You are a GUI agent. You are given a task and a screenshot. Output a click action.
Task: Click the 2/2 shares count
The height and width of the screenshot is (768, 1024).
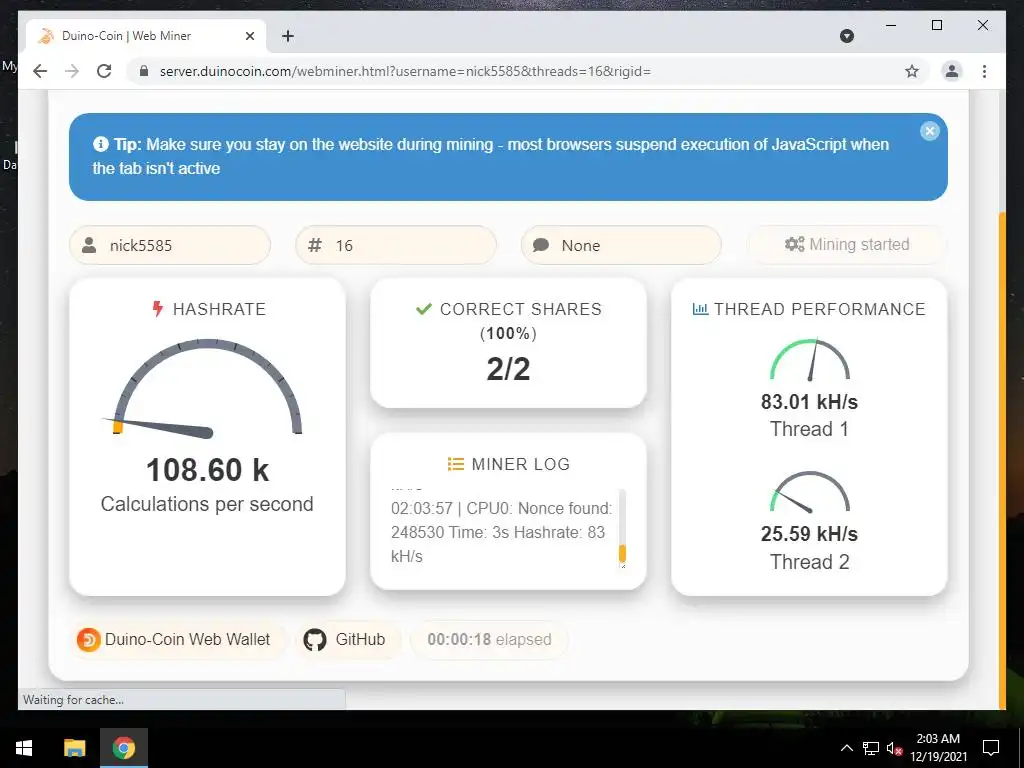508,369
